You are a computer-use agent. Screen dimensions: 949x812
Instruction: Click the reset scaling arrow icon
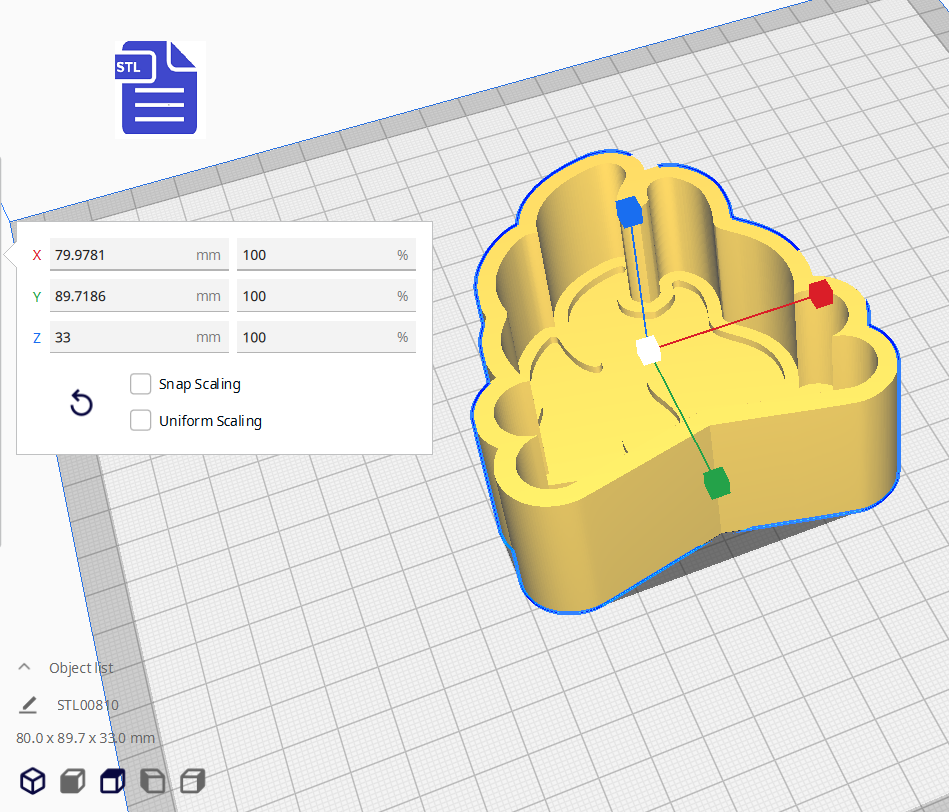pos(81,404)
